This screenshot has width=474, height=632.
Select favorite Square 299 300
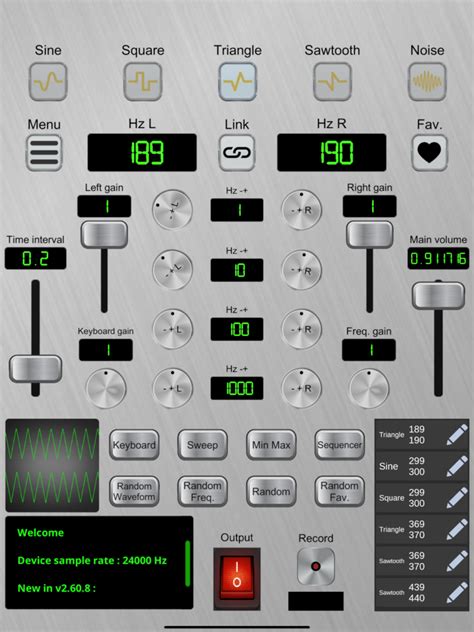422,498
